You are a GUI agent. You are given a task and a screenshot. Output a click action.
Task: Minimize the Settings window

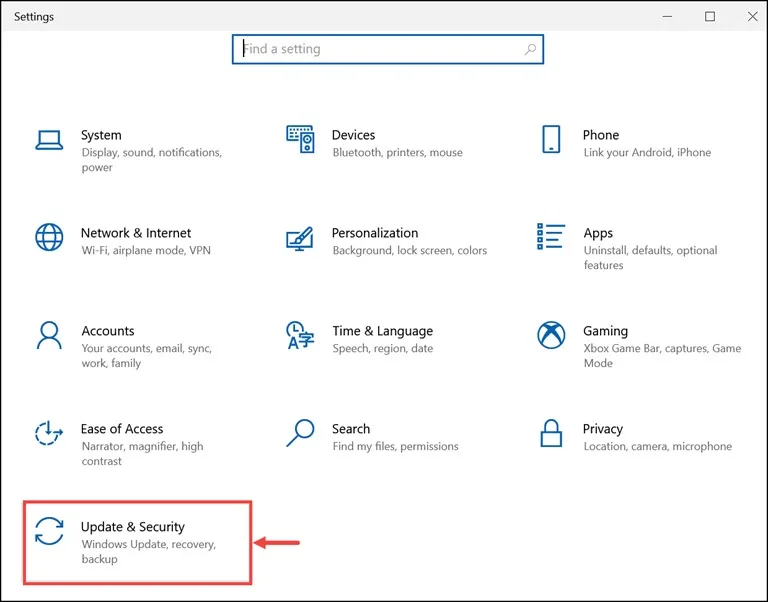click(667, 17)
